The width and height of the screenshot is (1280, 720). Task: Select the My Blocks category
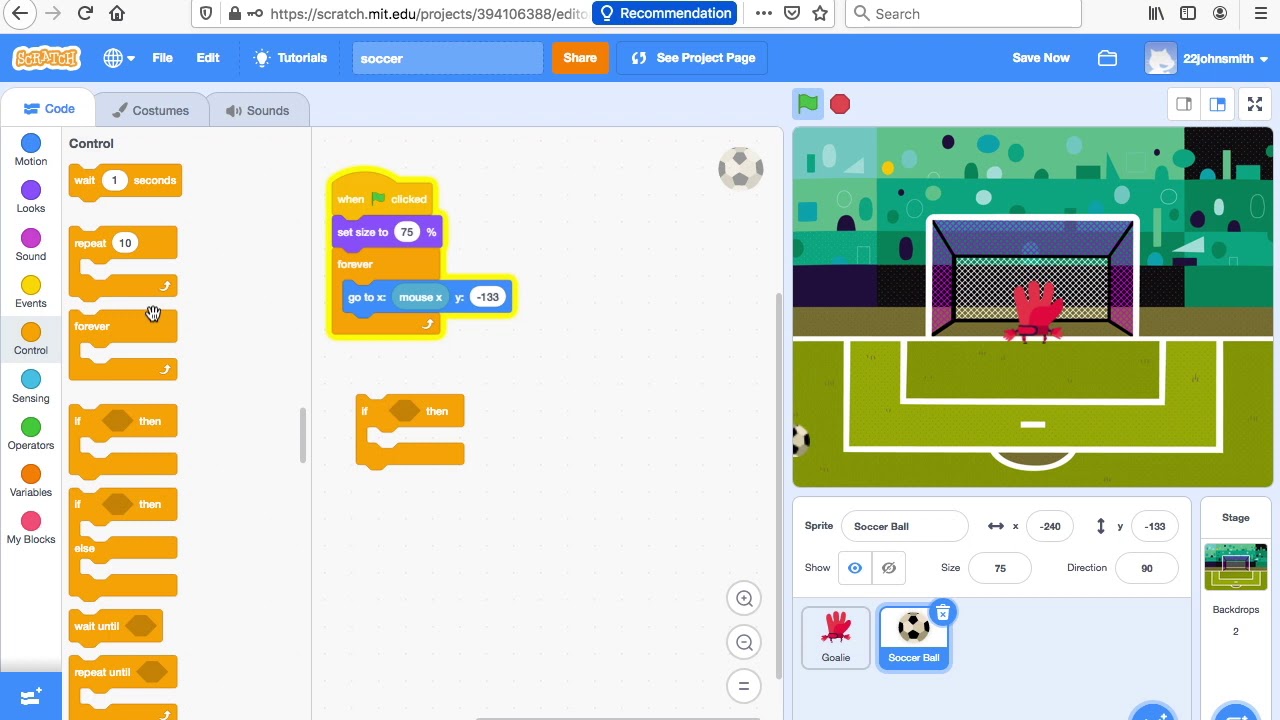point(31,528)
